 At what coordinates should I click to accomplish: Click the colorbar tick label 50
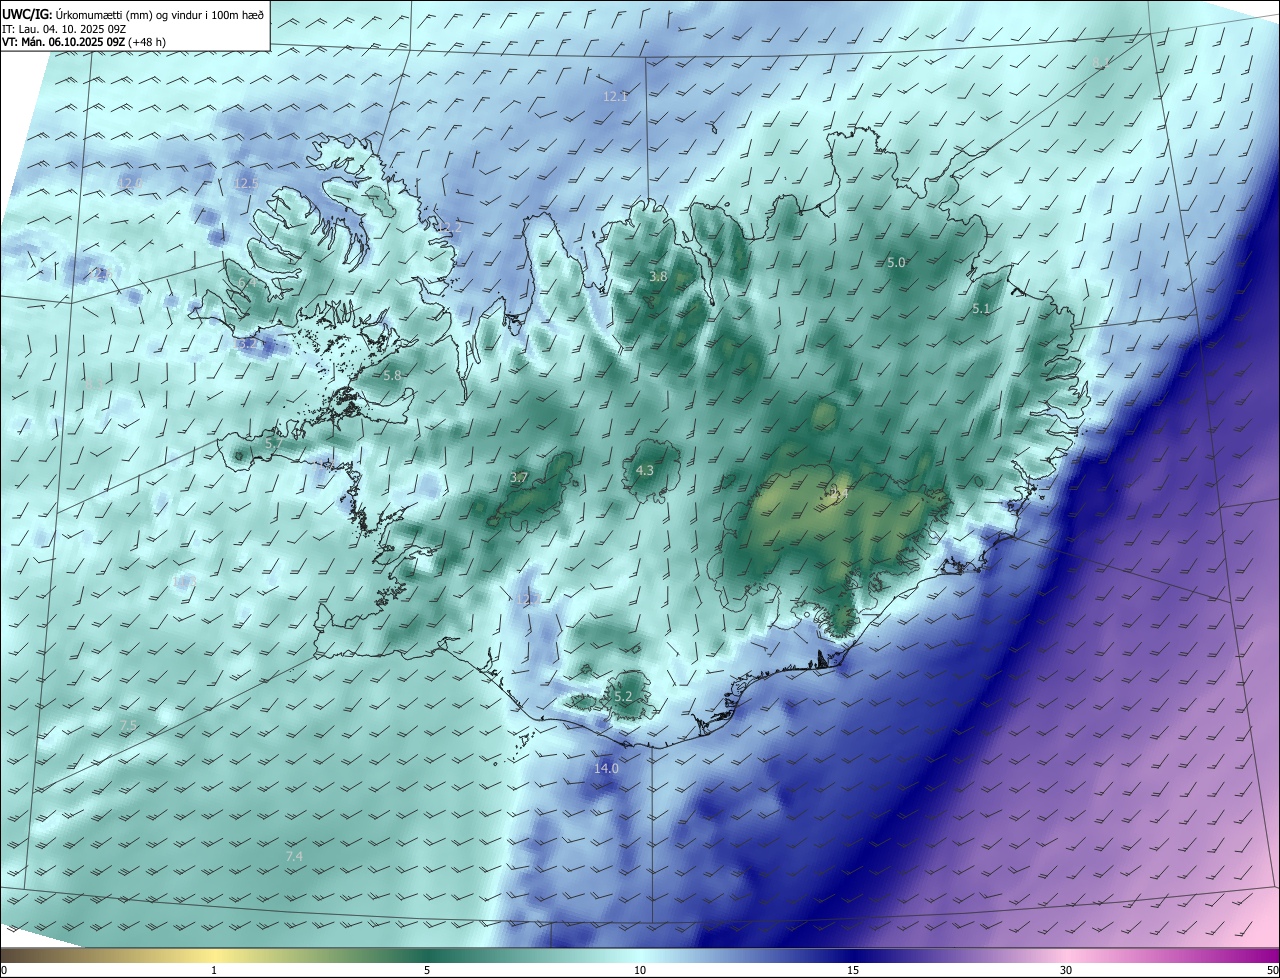[1272, 970]
